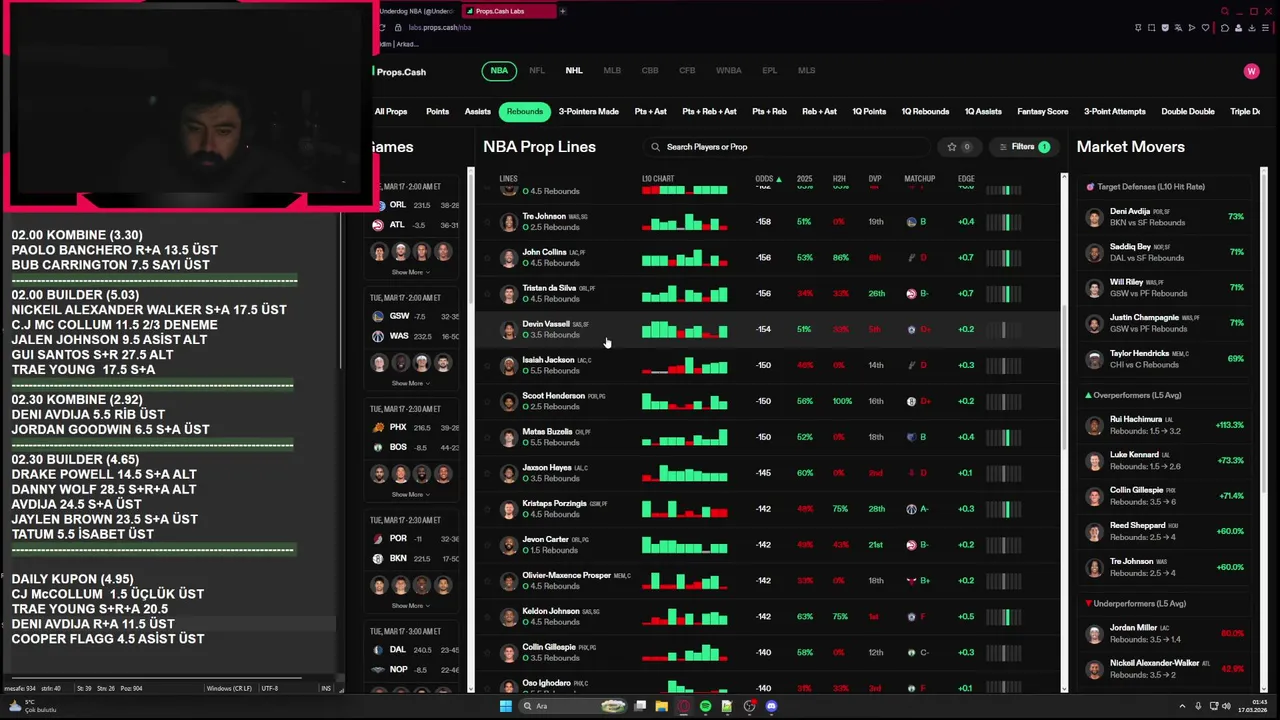Open Collin Gillespie's prop line row
The width and height of the screenshot is (1280, 720).
(x=767, y=652)
